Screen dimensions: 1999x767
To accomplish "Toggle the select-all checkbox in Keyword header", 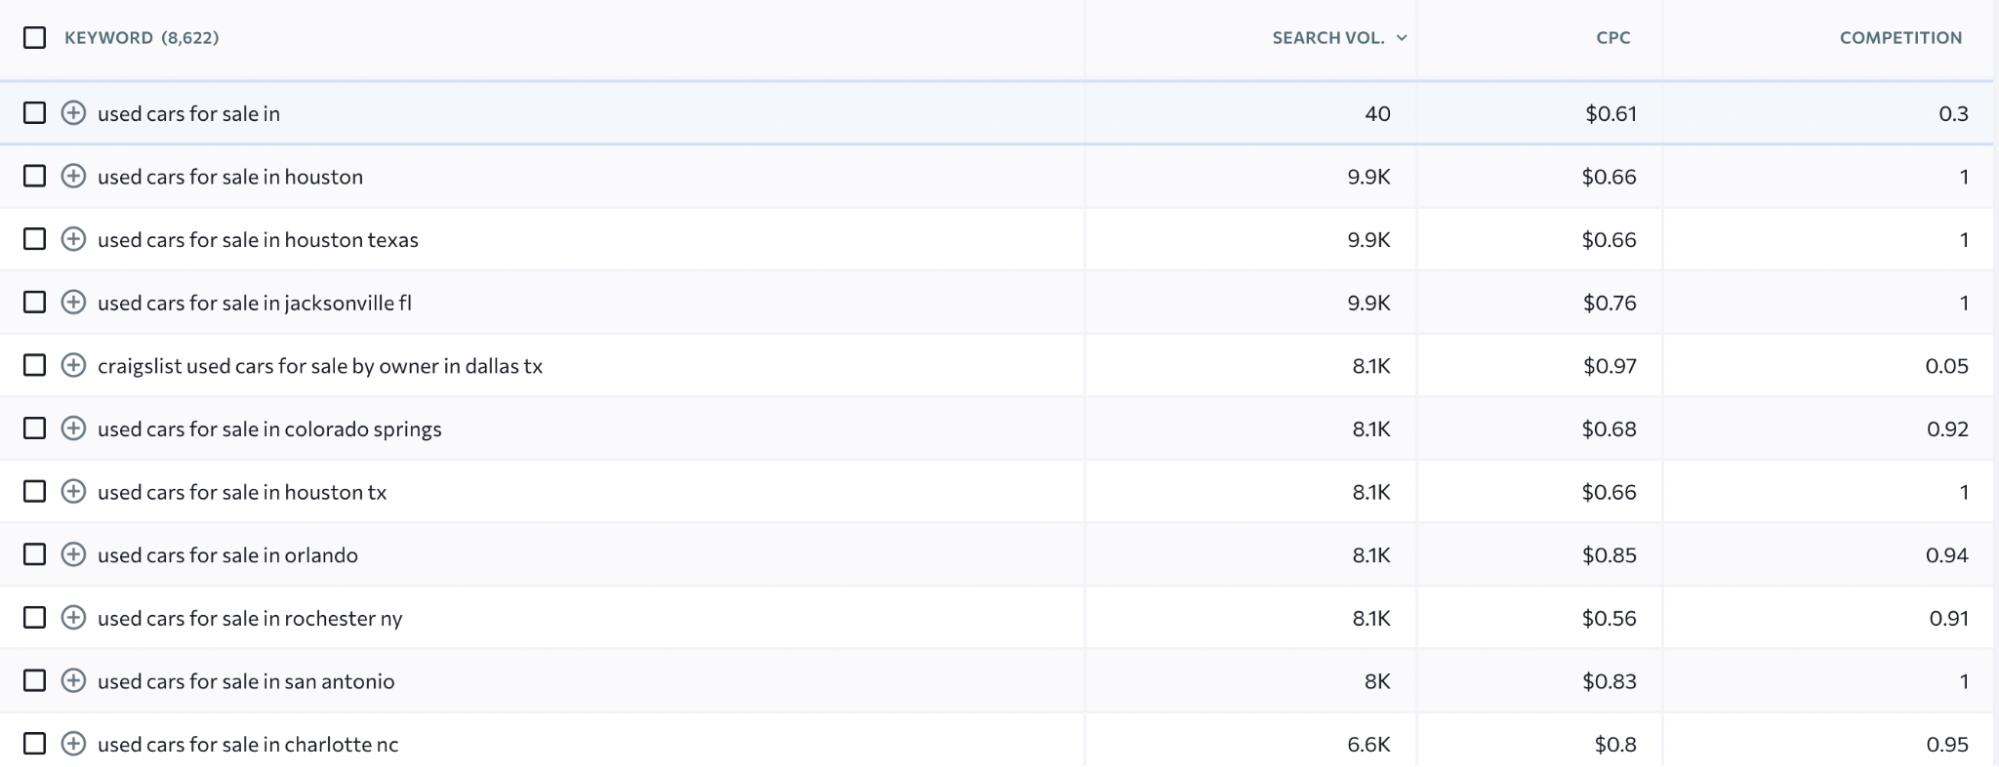I will coord(35,38).
